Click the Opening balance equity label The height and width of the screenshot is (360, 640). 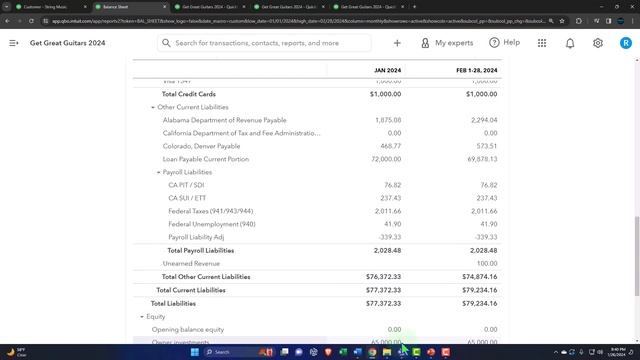(x=188, y=330)
